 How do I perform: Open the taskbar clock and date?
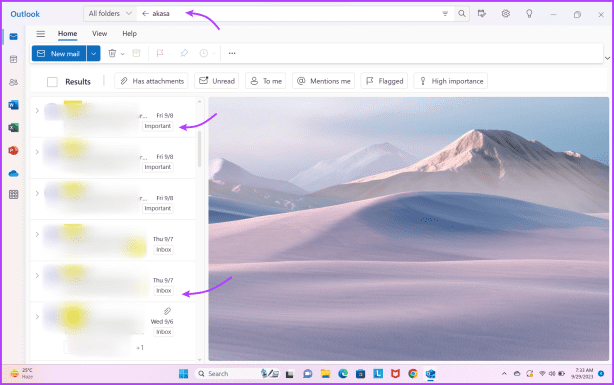click(x=581, y=374)
